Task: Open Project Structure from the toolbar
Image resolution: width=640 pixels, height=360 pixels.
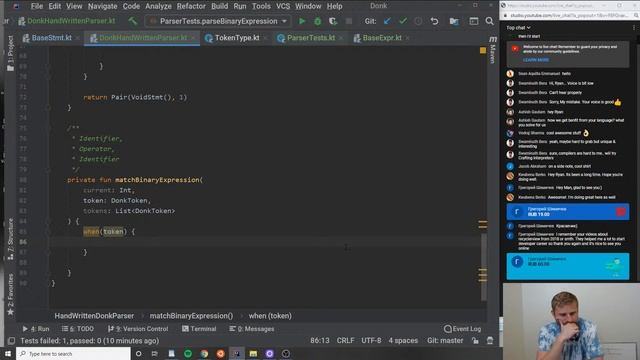Action: [454, 21]
